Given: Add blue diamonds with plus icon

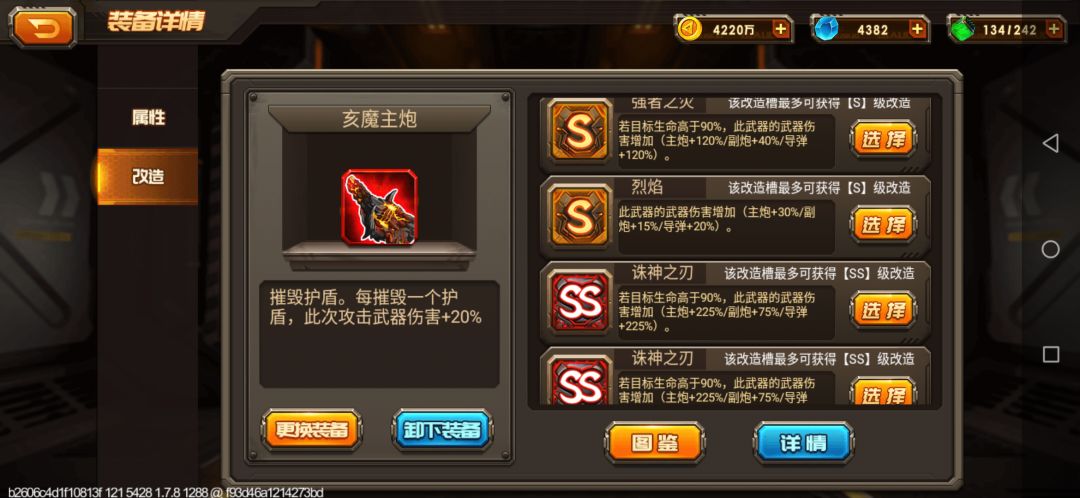Looking at the screenshot, I should click(x=917, y=29).
